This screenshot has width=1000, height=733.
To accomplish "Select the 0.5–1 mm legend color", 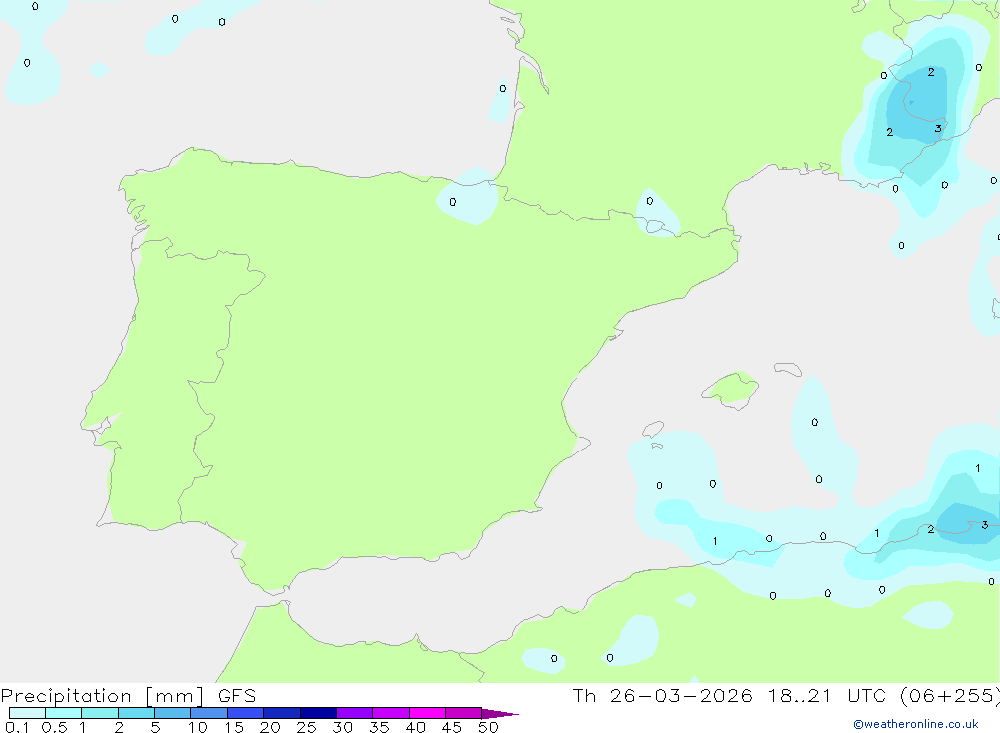I will coord(63,713).
